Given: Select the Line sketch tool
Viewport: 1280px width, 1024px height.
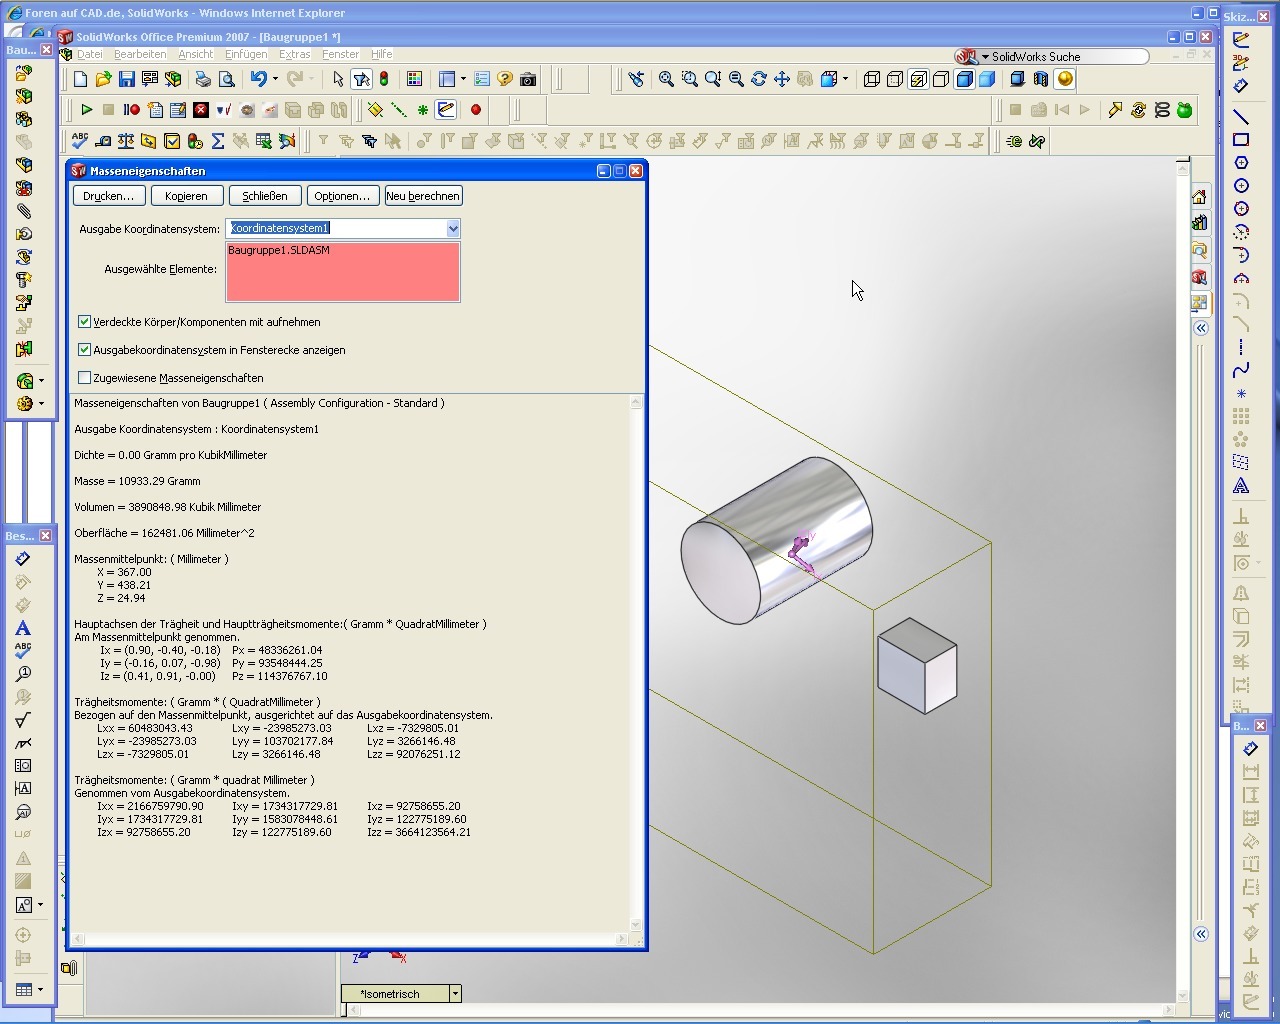Looking at the screenshot, I should (1241, 117).
